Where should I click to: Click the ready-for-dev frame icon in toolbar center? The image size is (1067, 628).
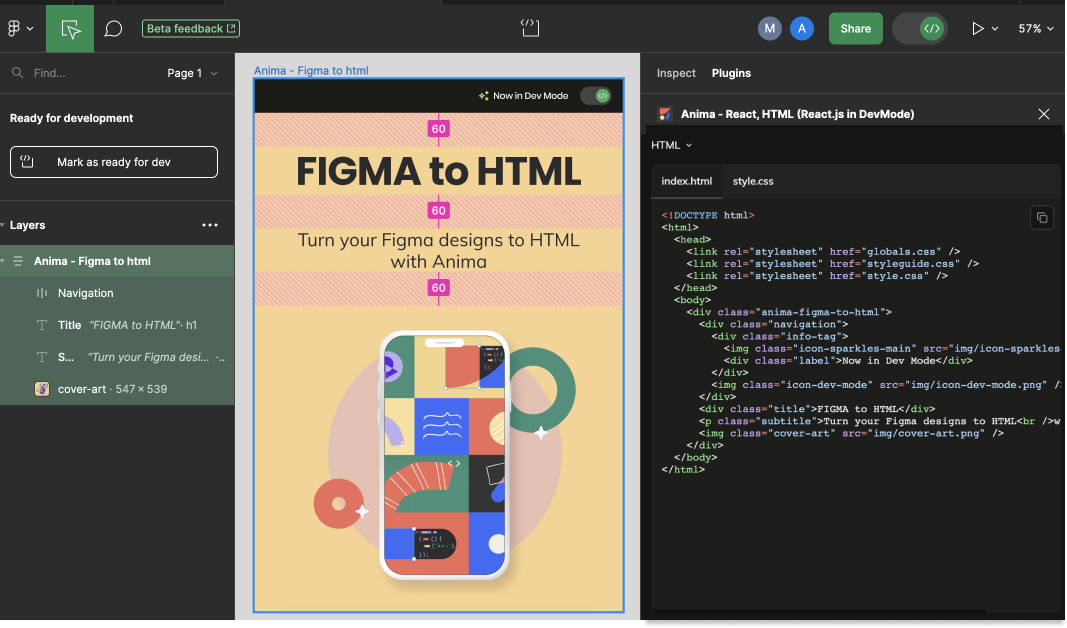coord(529,28)
